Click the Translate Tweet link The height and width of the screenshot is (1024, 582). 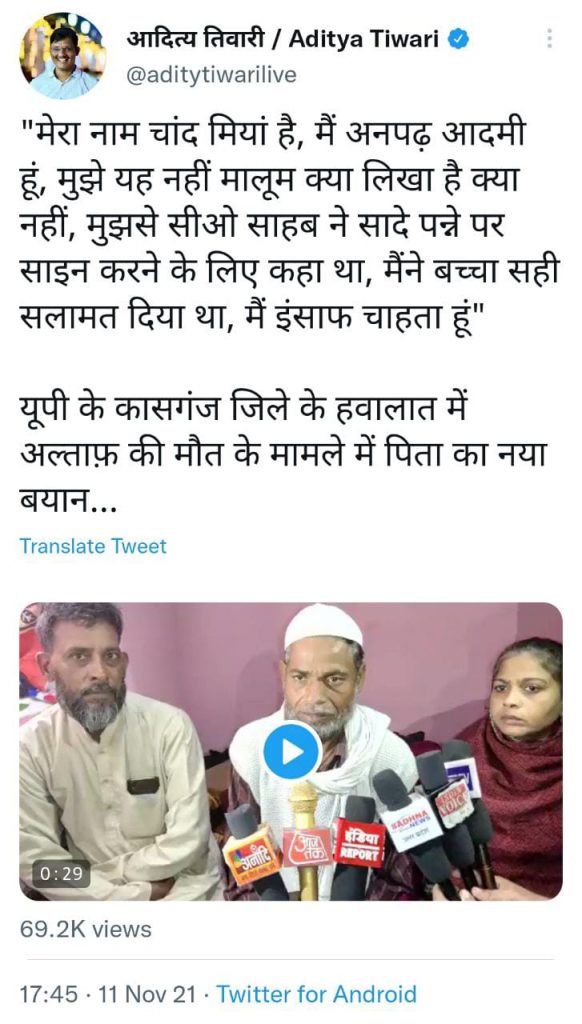pyautogui.click(x=93, y=546)
